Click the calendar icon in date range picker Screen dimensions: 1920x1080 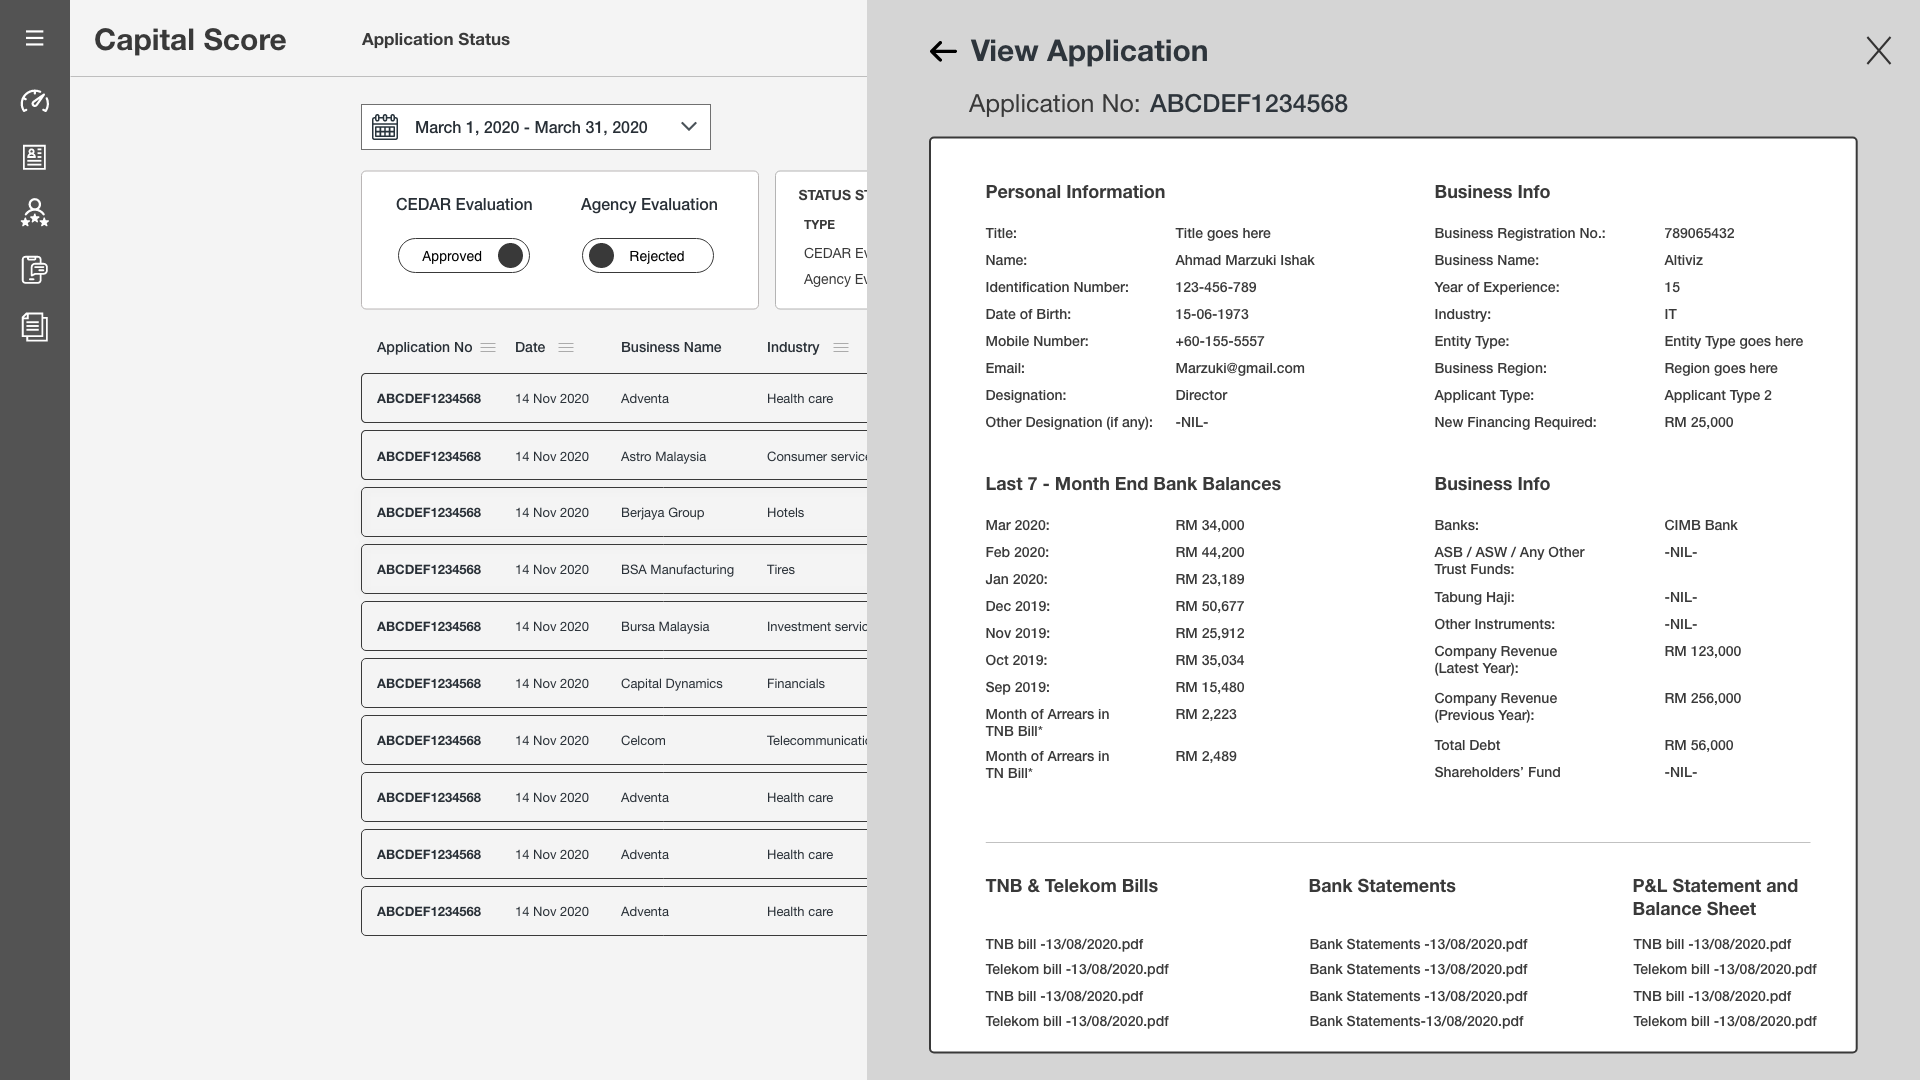tap(386, 126)
